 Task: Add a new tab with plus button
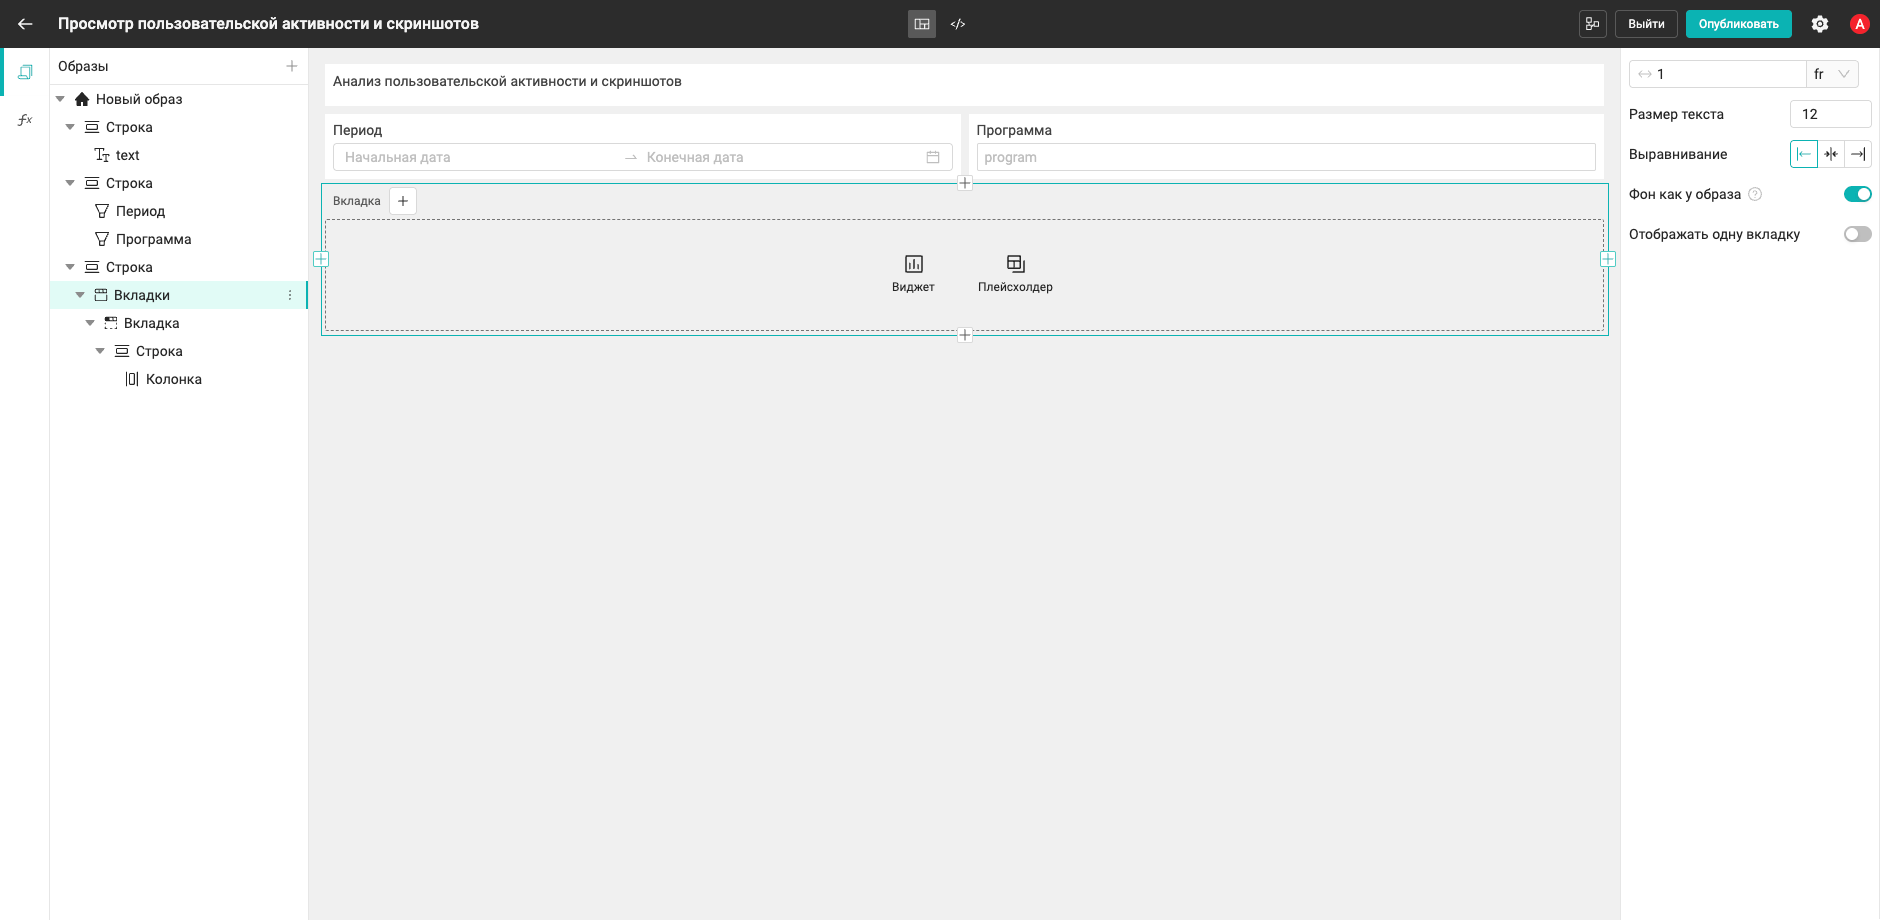click(x=403, y=201)
